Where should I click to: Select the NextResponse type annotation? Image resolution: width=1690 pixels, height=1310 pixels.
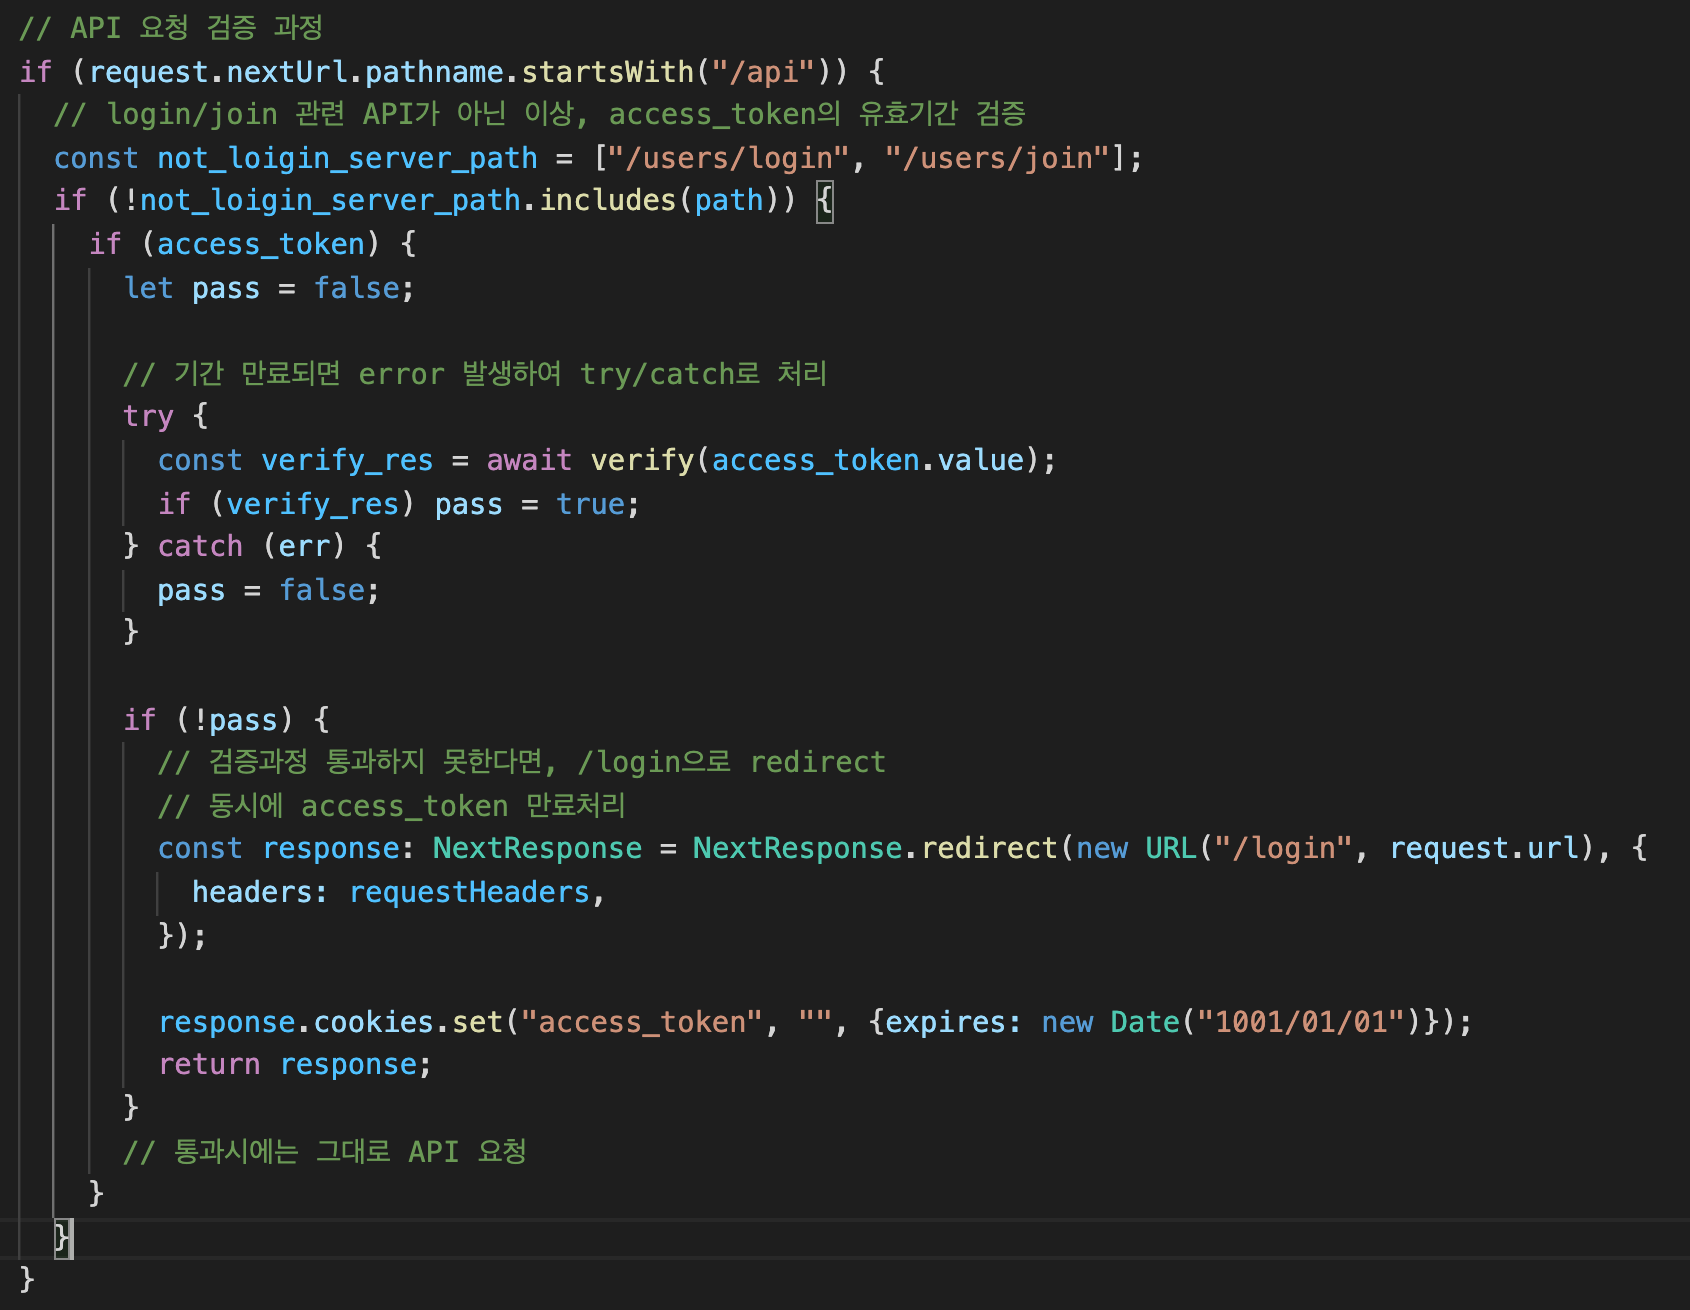536,847
